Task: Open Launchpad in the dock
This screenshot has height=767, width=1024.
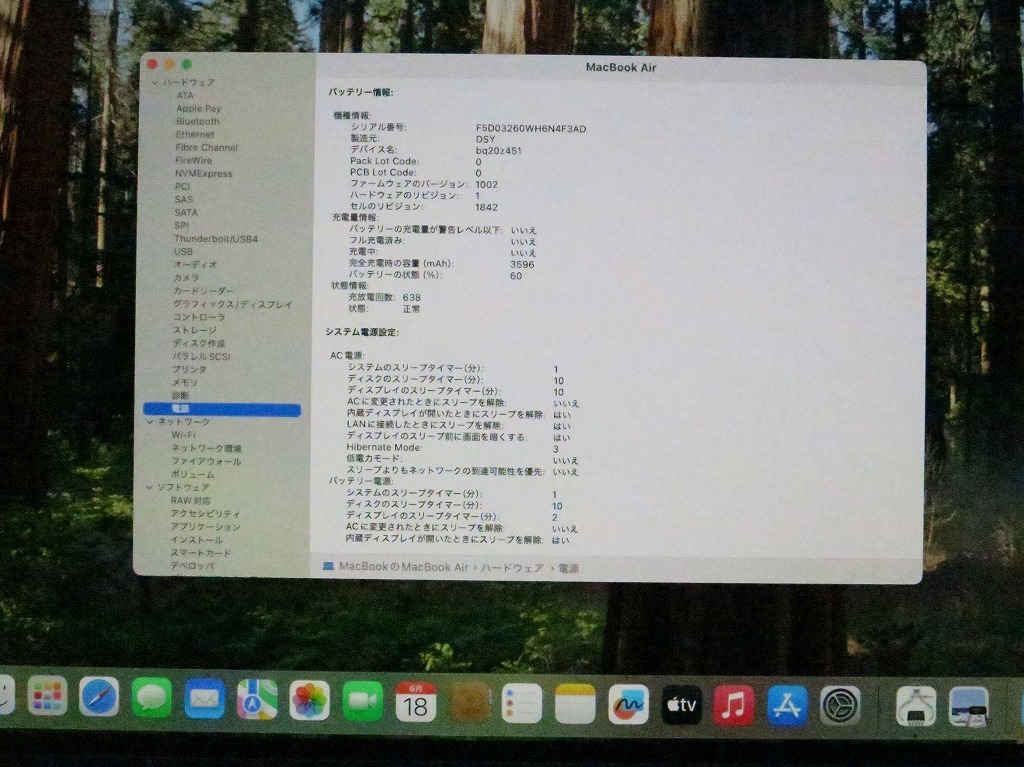Action: point(47,696)
